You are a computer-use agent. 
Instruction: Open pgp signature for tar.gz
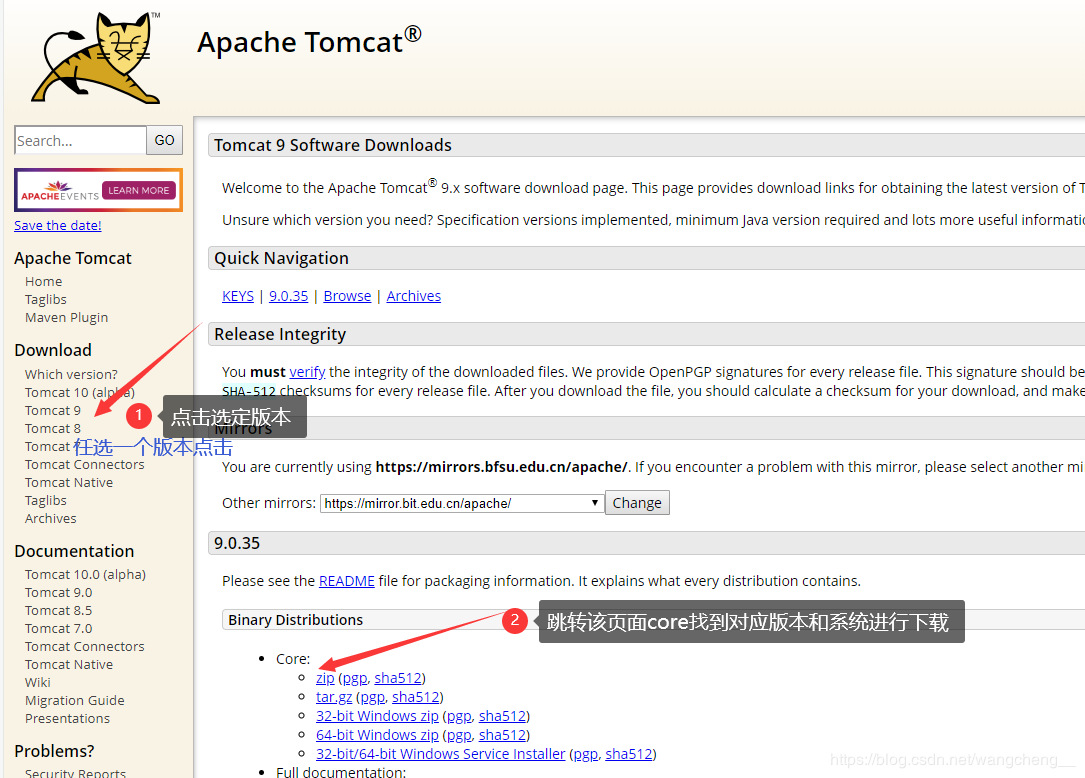coord(372,697)
